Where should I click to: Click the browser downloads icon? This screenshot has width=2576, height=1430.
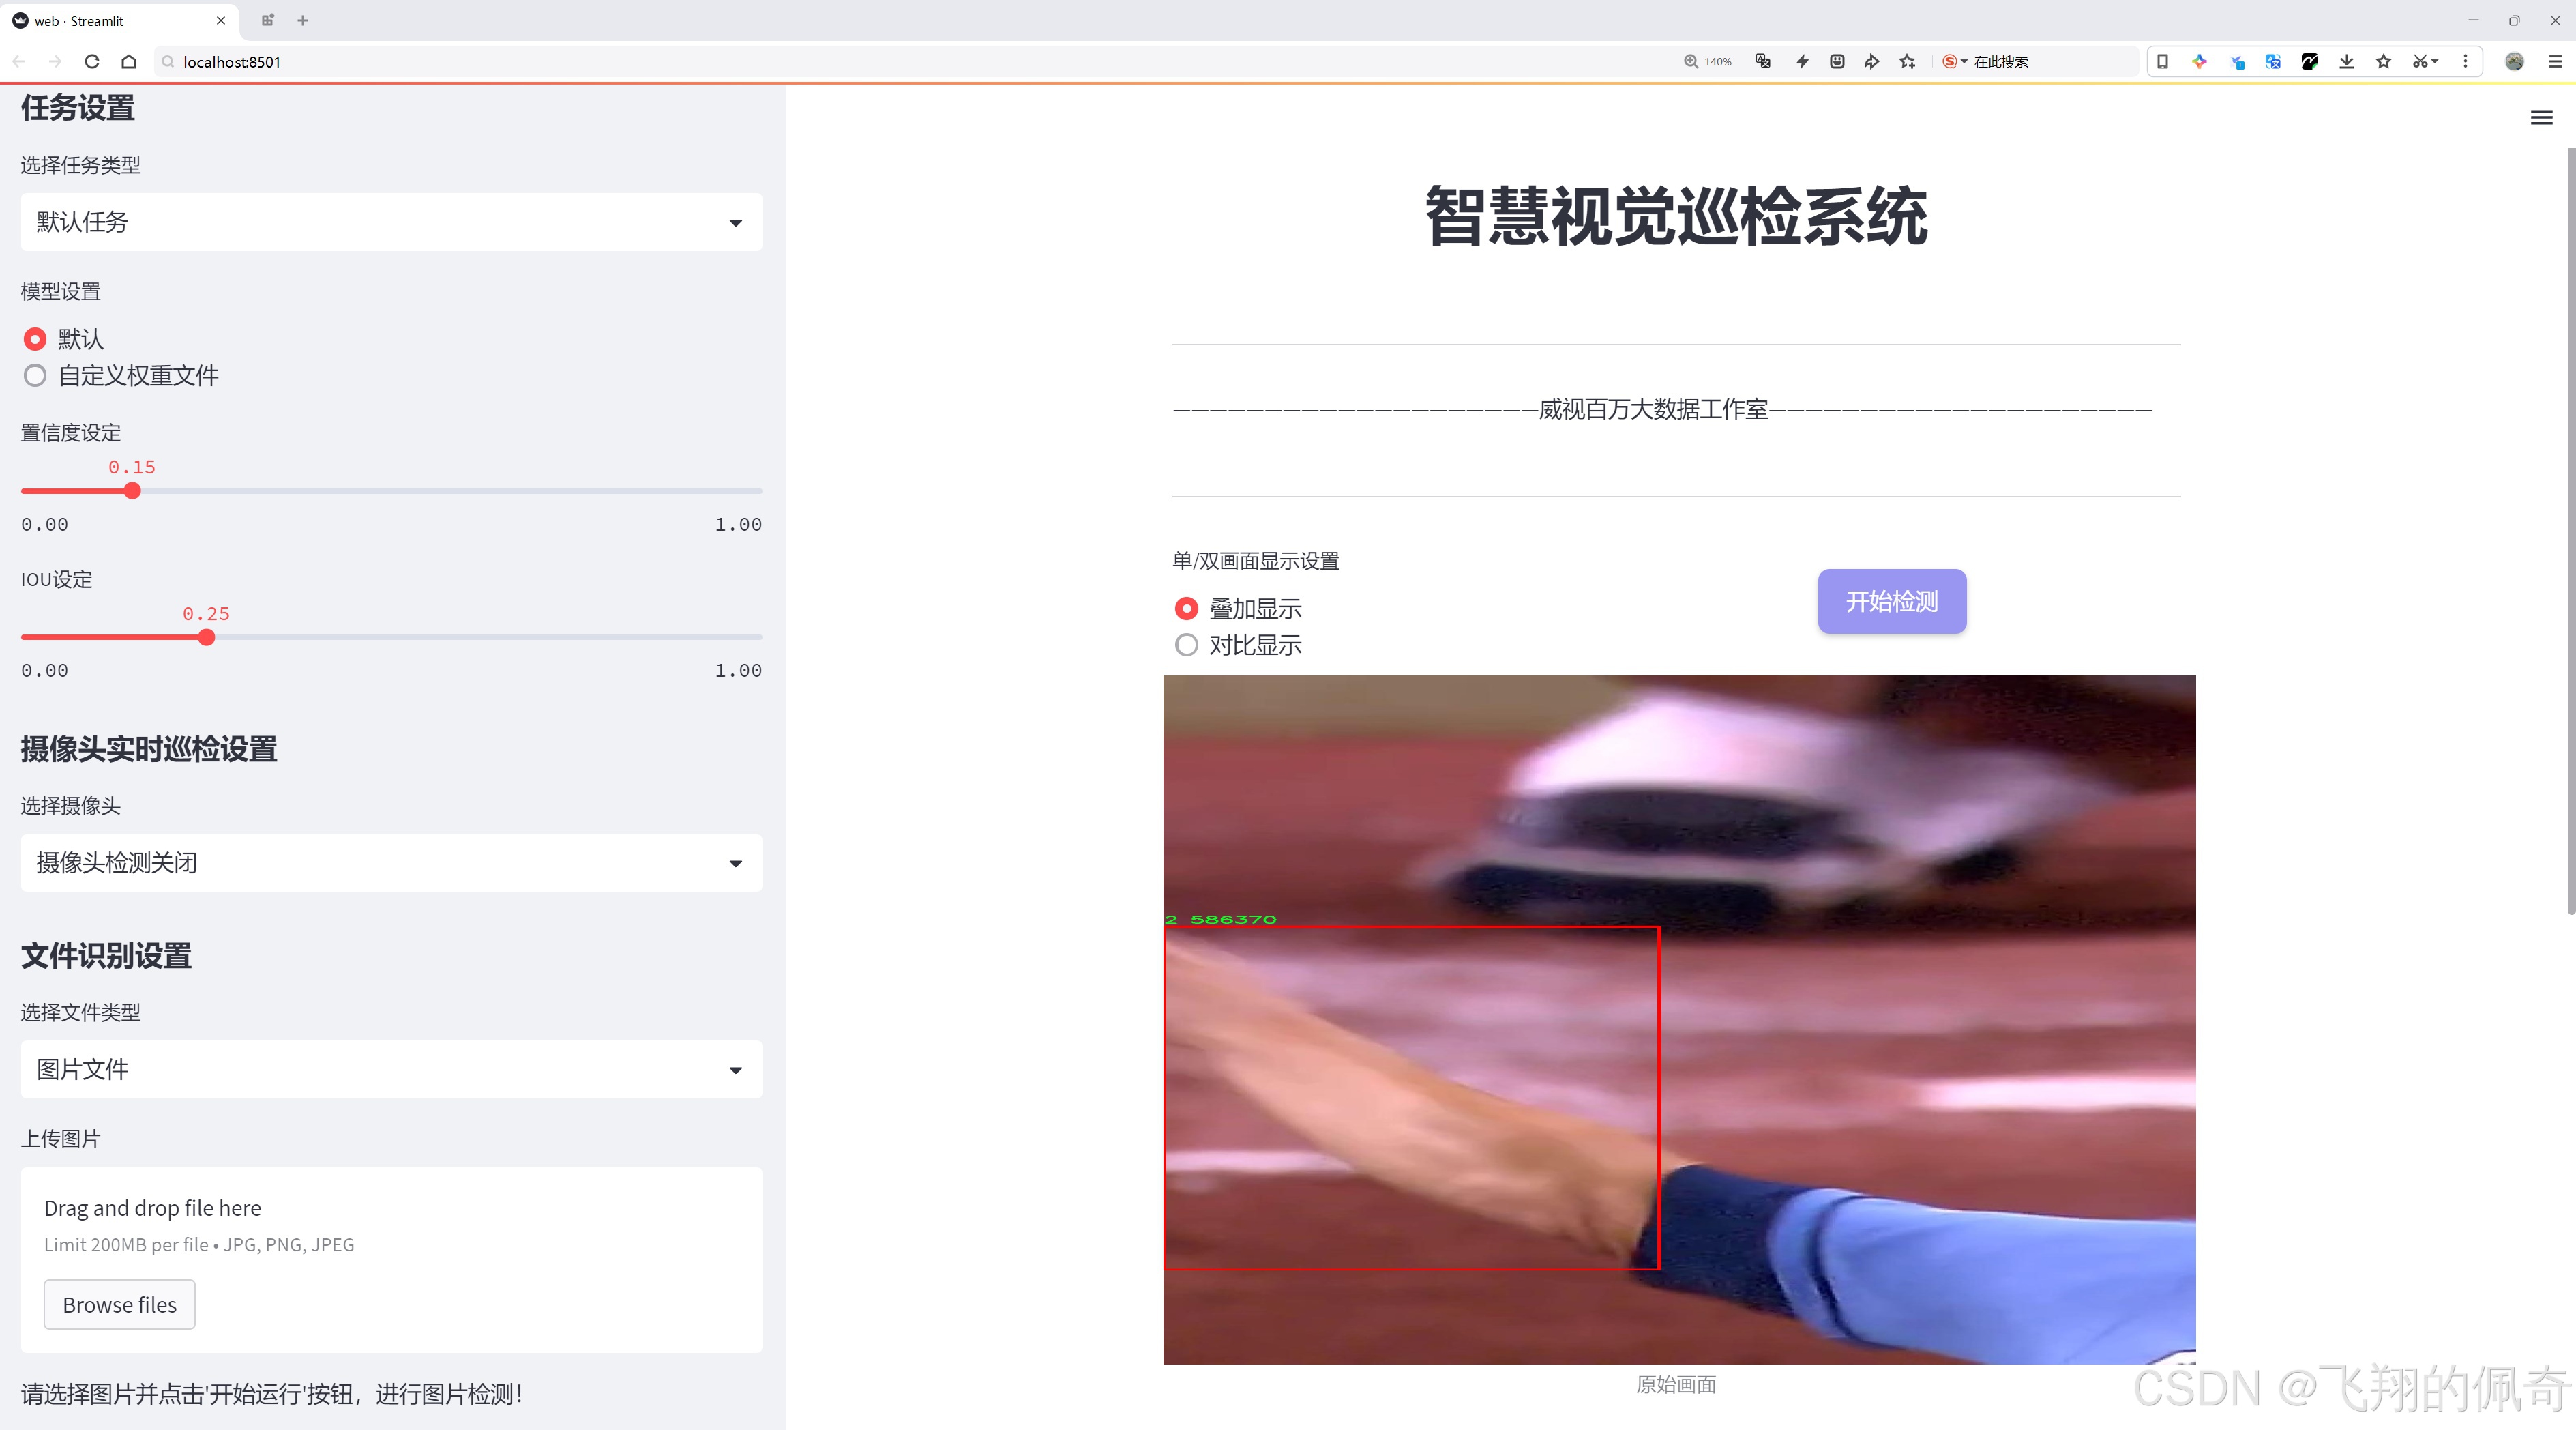[2346, 61]
